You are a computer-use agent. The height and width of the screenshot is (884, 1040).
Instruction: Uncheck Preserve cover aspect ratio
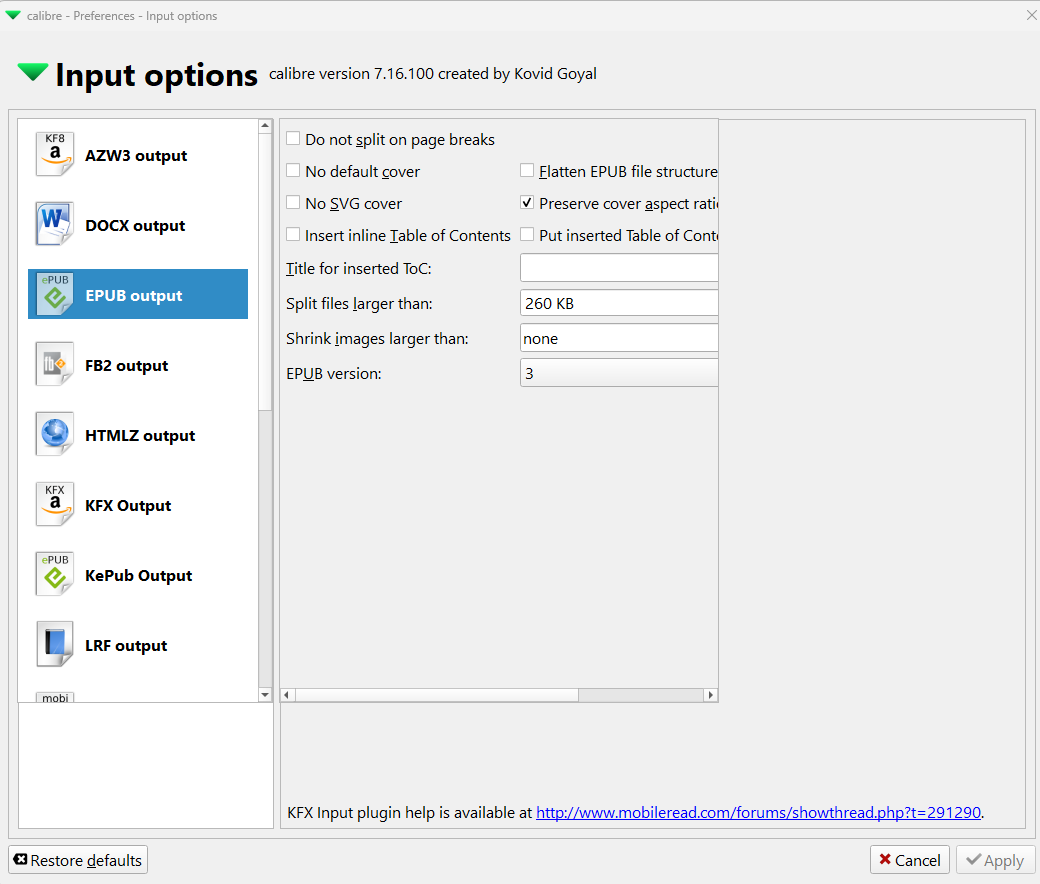point(528,203)
